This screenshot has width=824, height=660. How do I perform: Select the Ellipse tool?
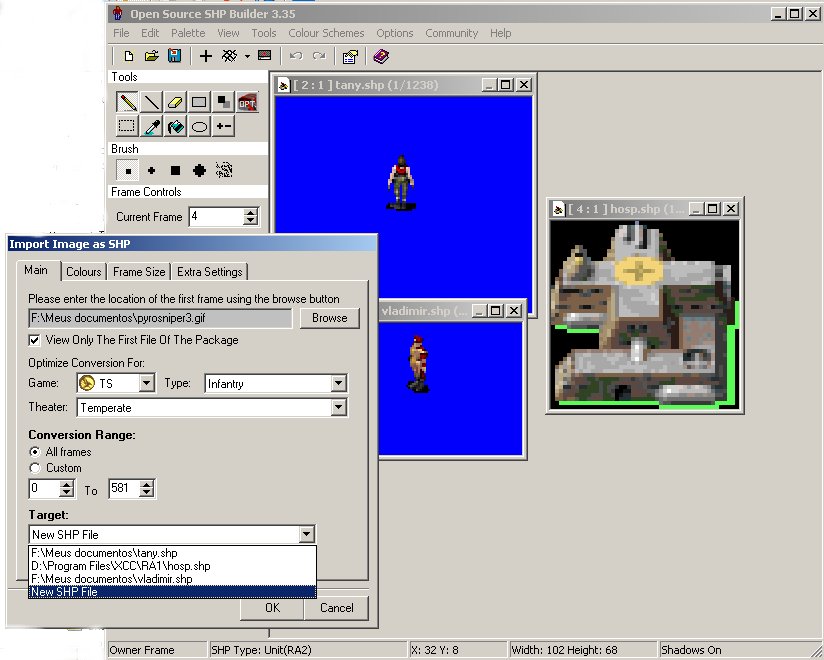[x=199, y=126]
